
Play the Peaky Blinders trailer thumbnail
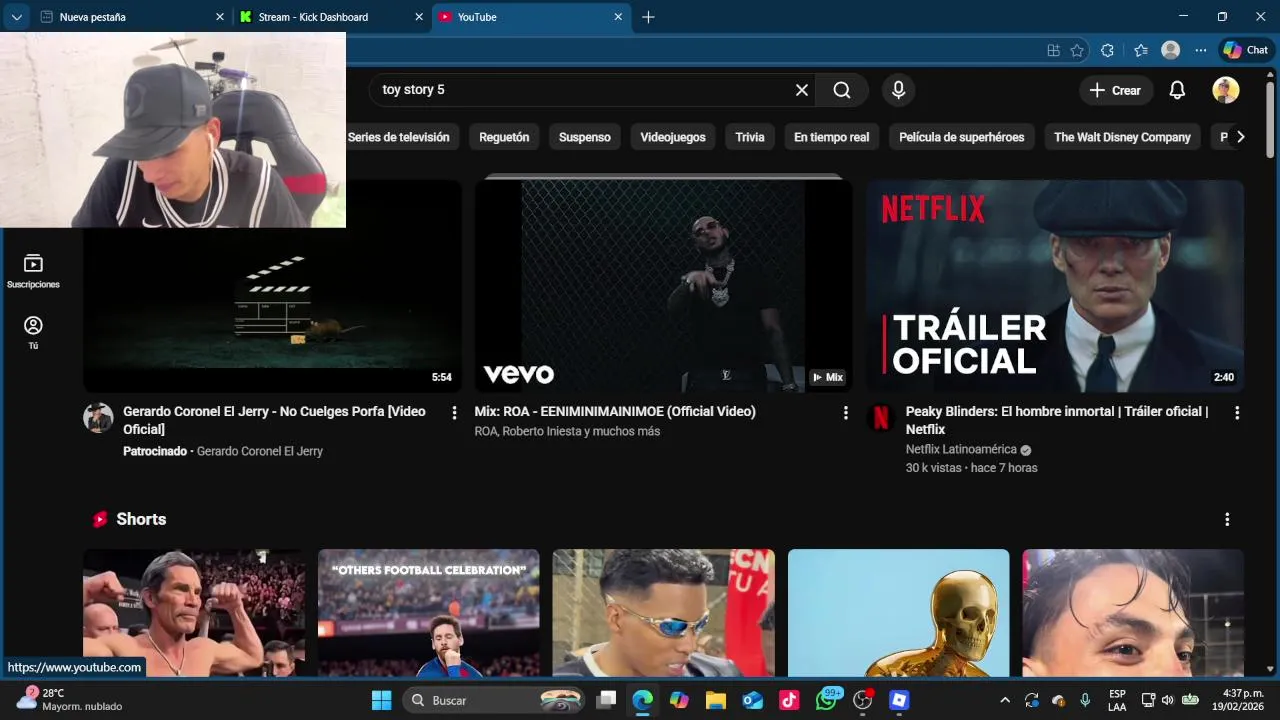(1055, 286)
